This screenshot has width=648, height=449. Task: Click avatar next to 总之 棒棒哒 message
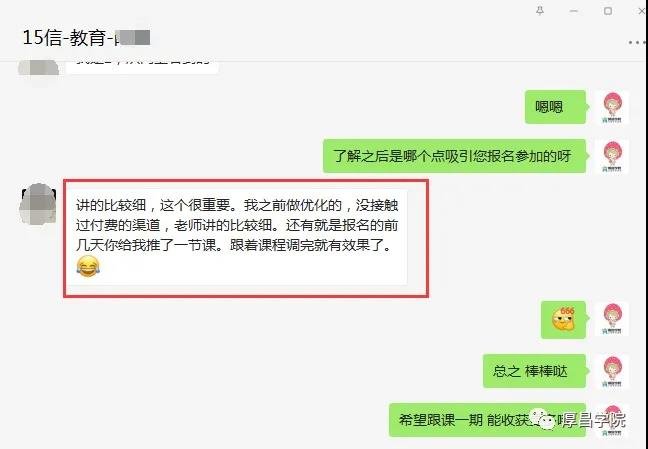click(x=612, y=371)
